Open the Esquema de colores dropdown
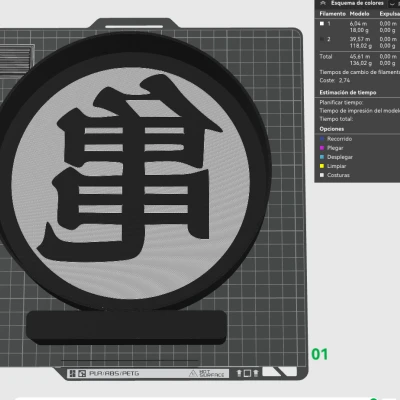This screenshot has height=400, width=400. 393,3
